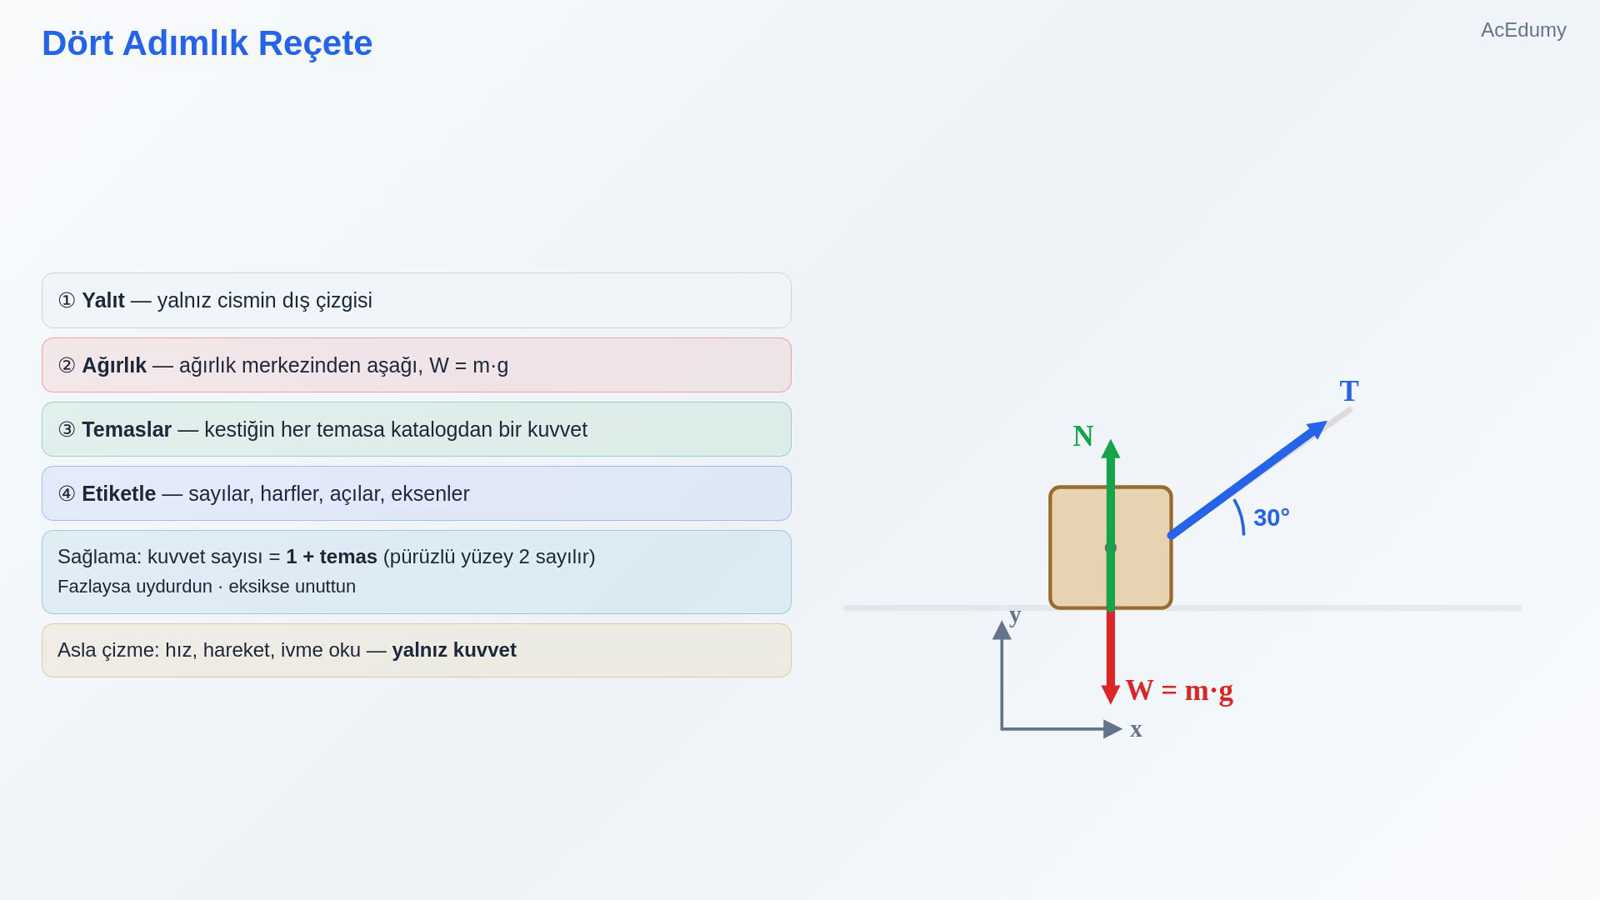Click the green N force arrowhead
1600x900 pixels.
pos(1110,449)
